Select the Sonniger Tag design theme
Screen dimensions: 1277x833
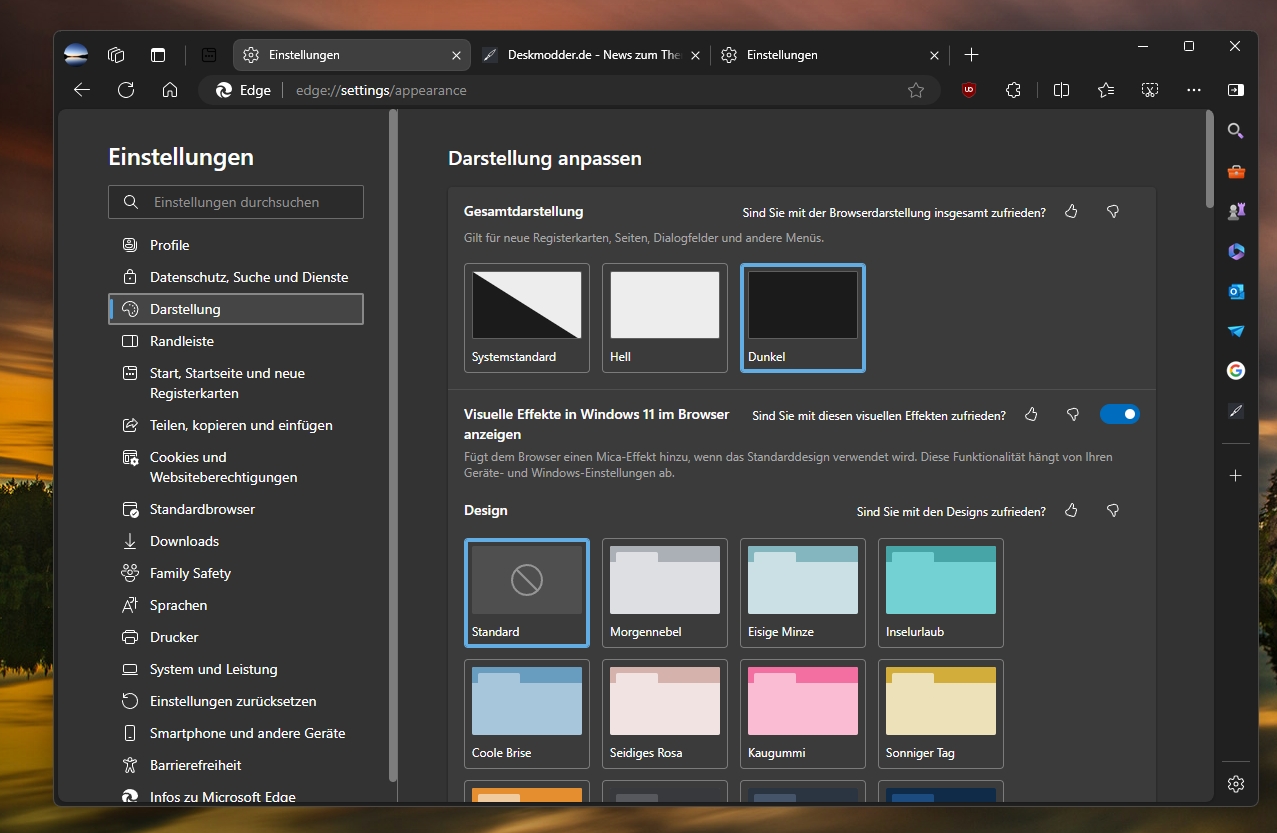pyautogui.click(x=941, y=714)
